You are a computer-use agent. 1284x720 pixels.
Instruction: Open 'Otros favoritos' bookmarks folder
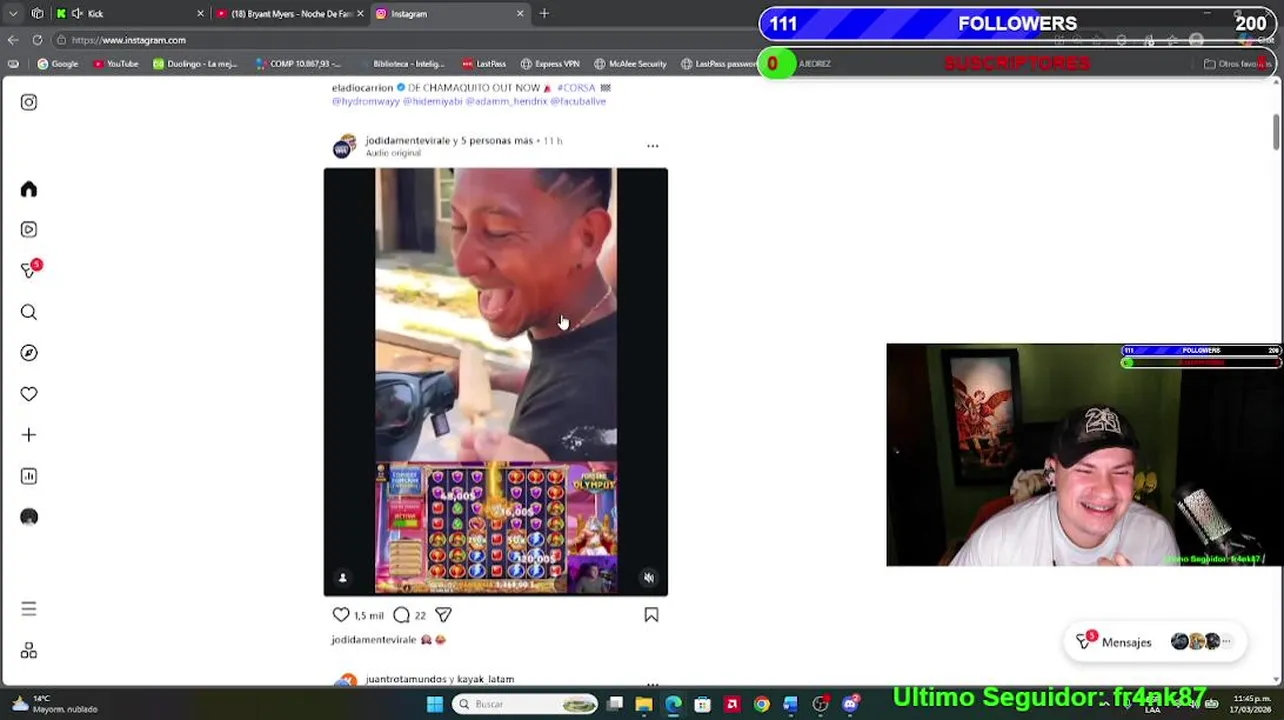tap(1238, 64)
